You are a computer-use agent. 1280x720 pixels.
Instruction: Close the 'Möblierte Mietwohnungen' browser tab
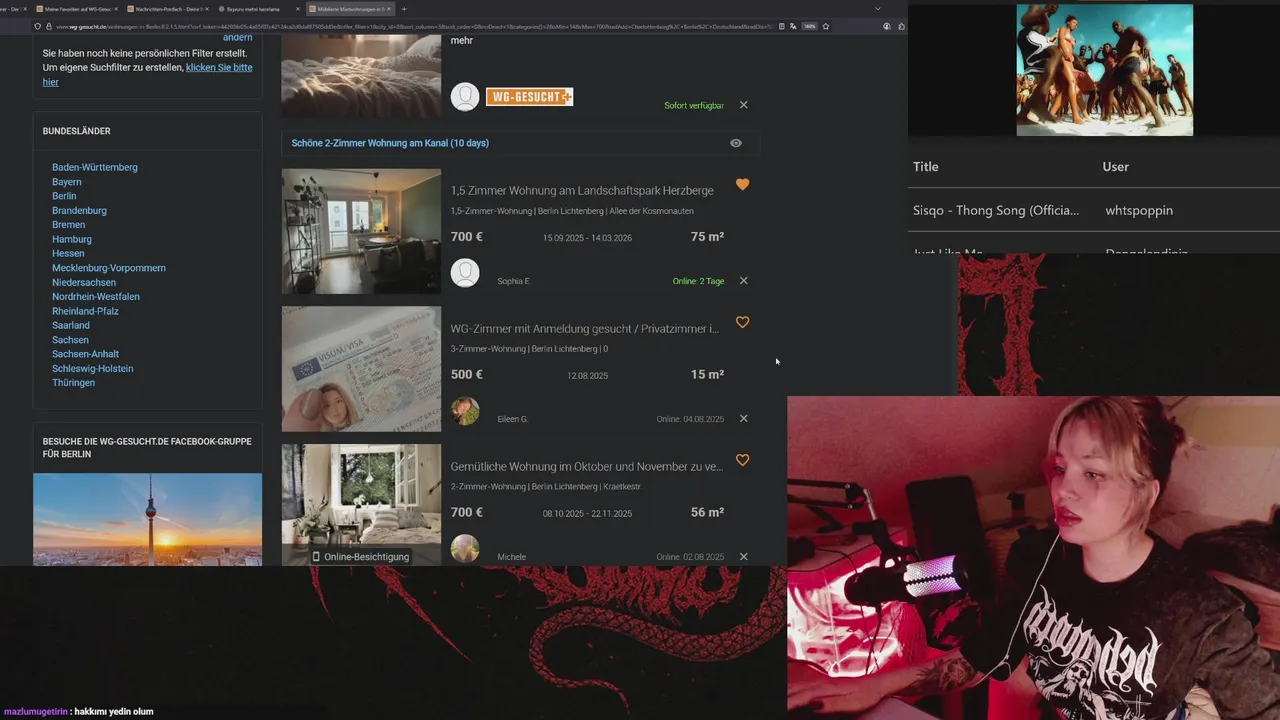391,9
